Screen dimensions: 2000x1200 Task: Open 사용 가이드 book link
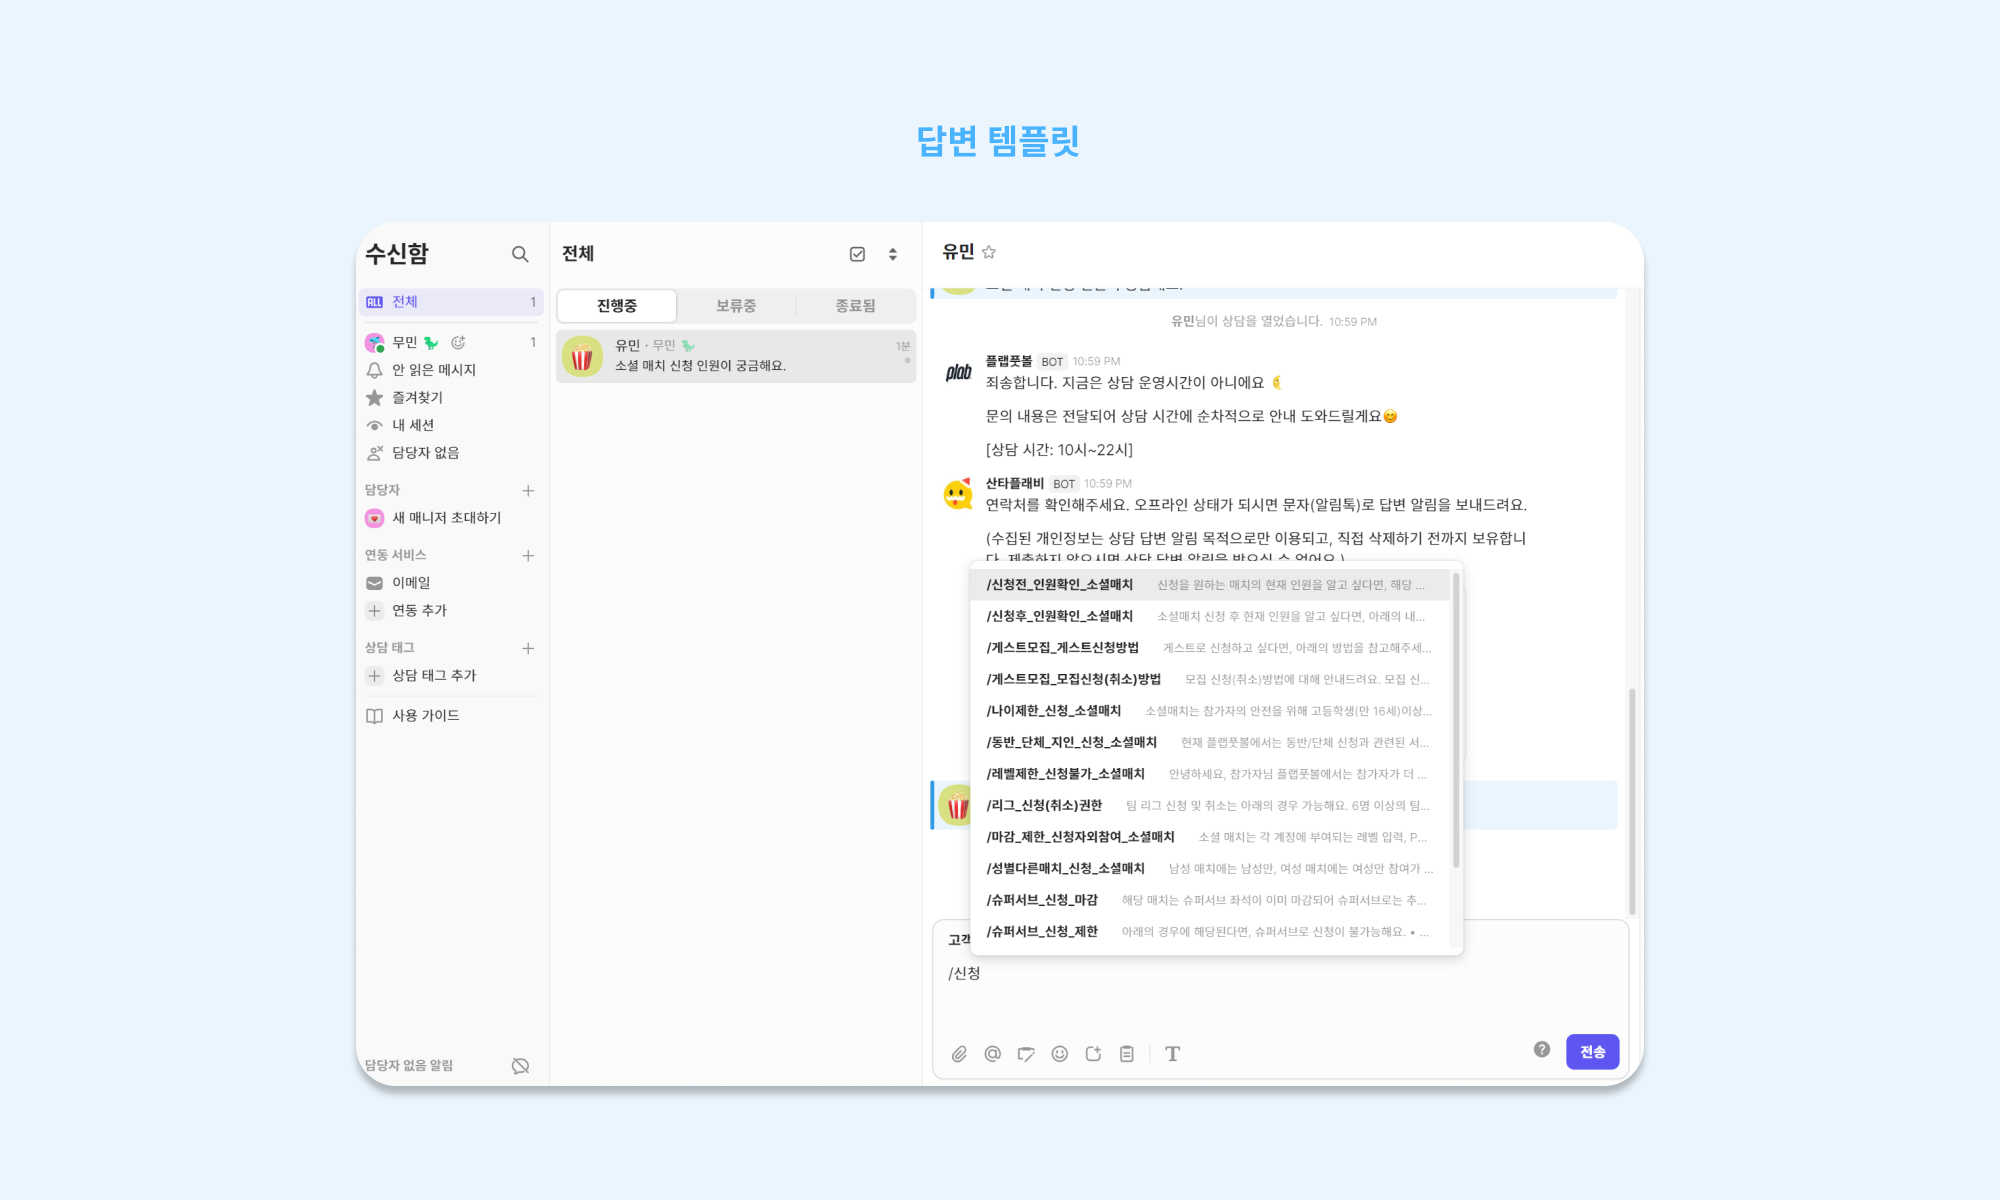click(451, 716)
